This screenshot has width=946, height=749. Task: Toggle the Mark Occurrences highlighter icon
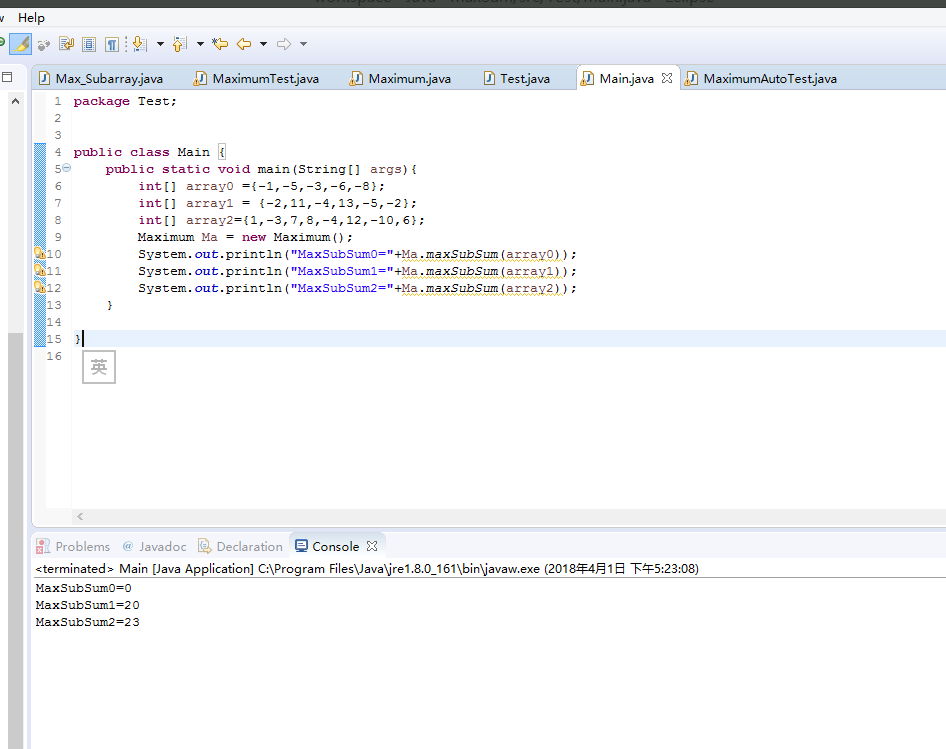[20, 44]
